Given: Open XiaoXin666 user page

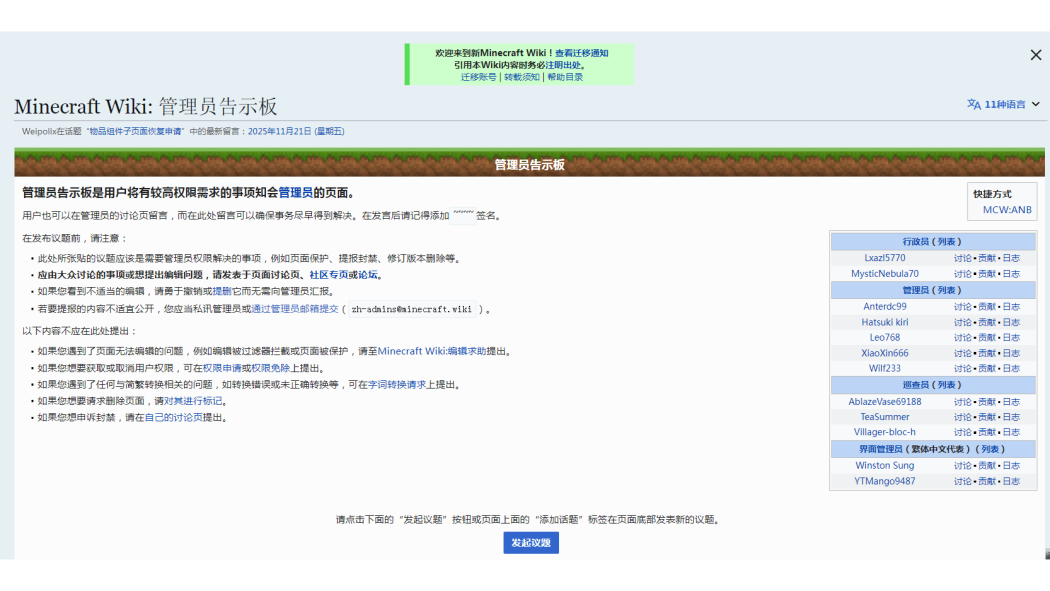Looking at the screenshot, I should click(x=885, y=353).
